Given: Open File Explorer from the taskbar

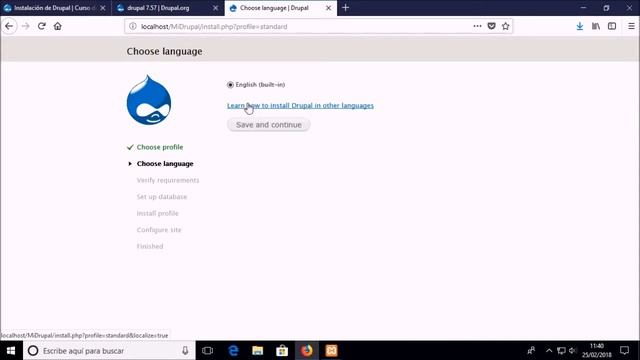Looking at the screenshot, I should [258, 351].
